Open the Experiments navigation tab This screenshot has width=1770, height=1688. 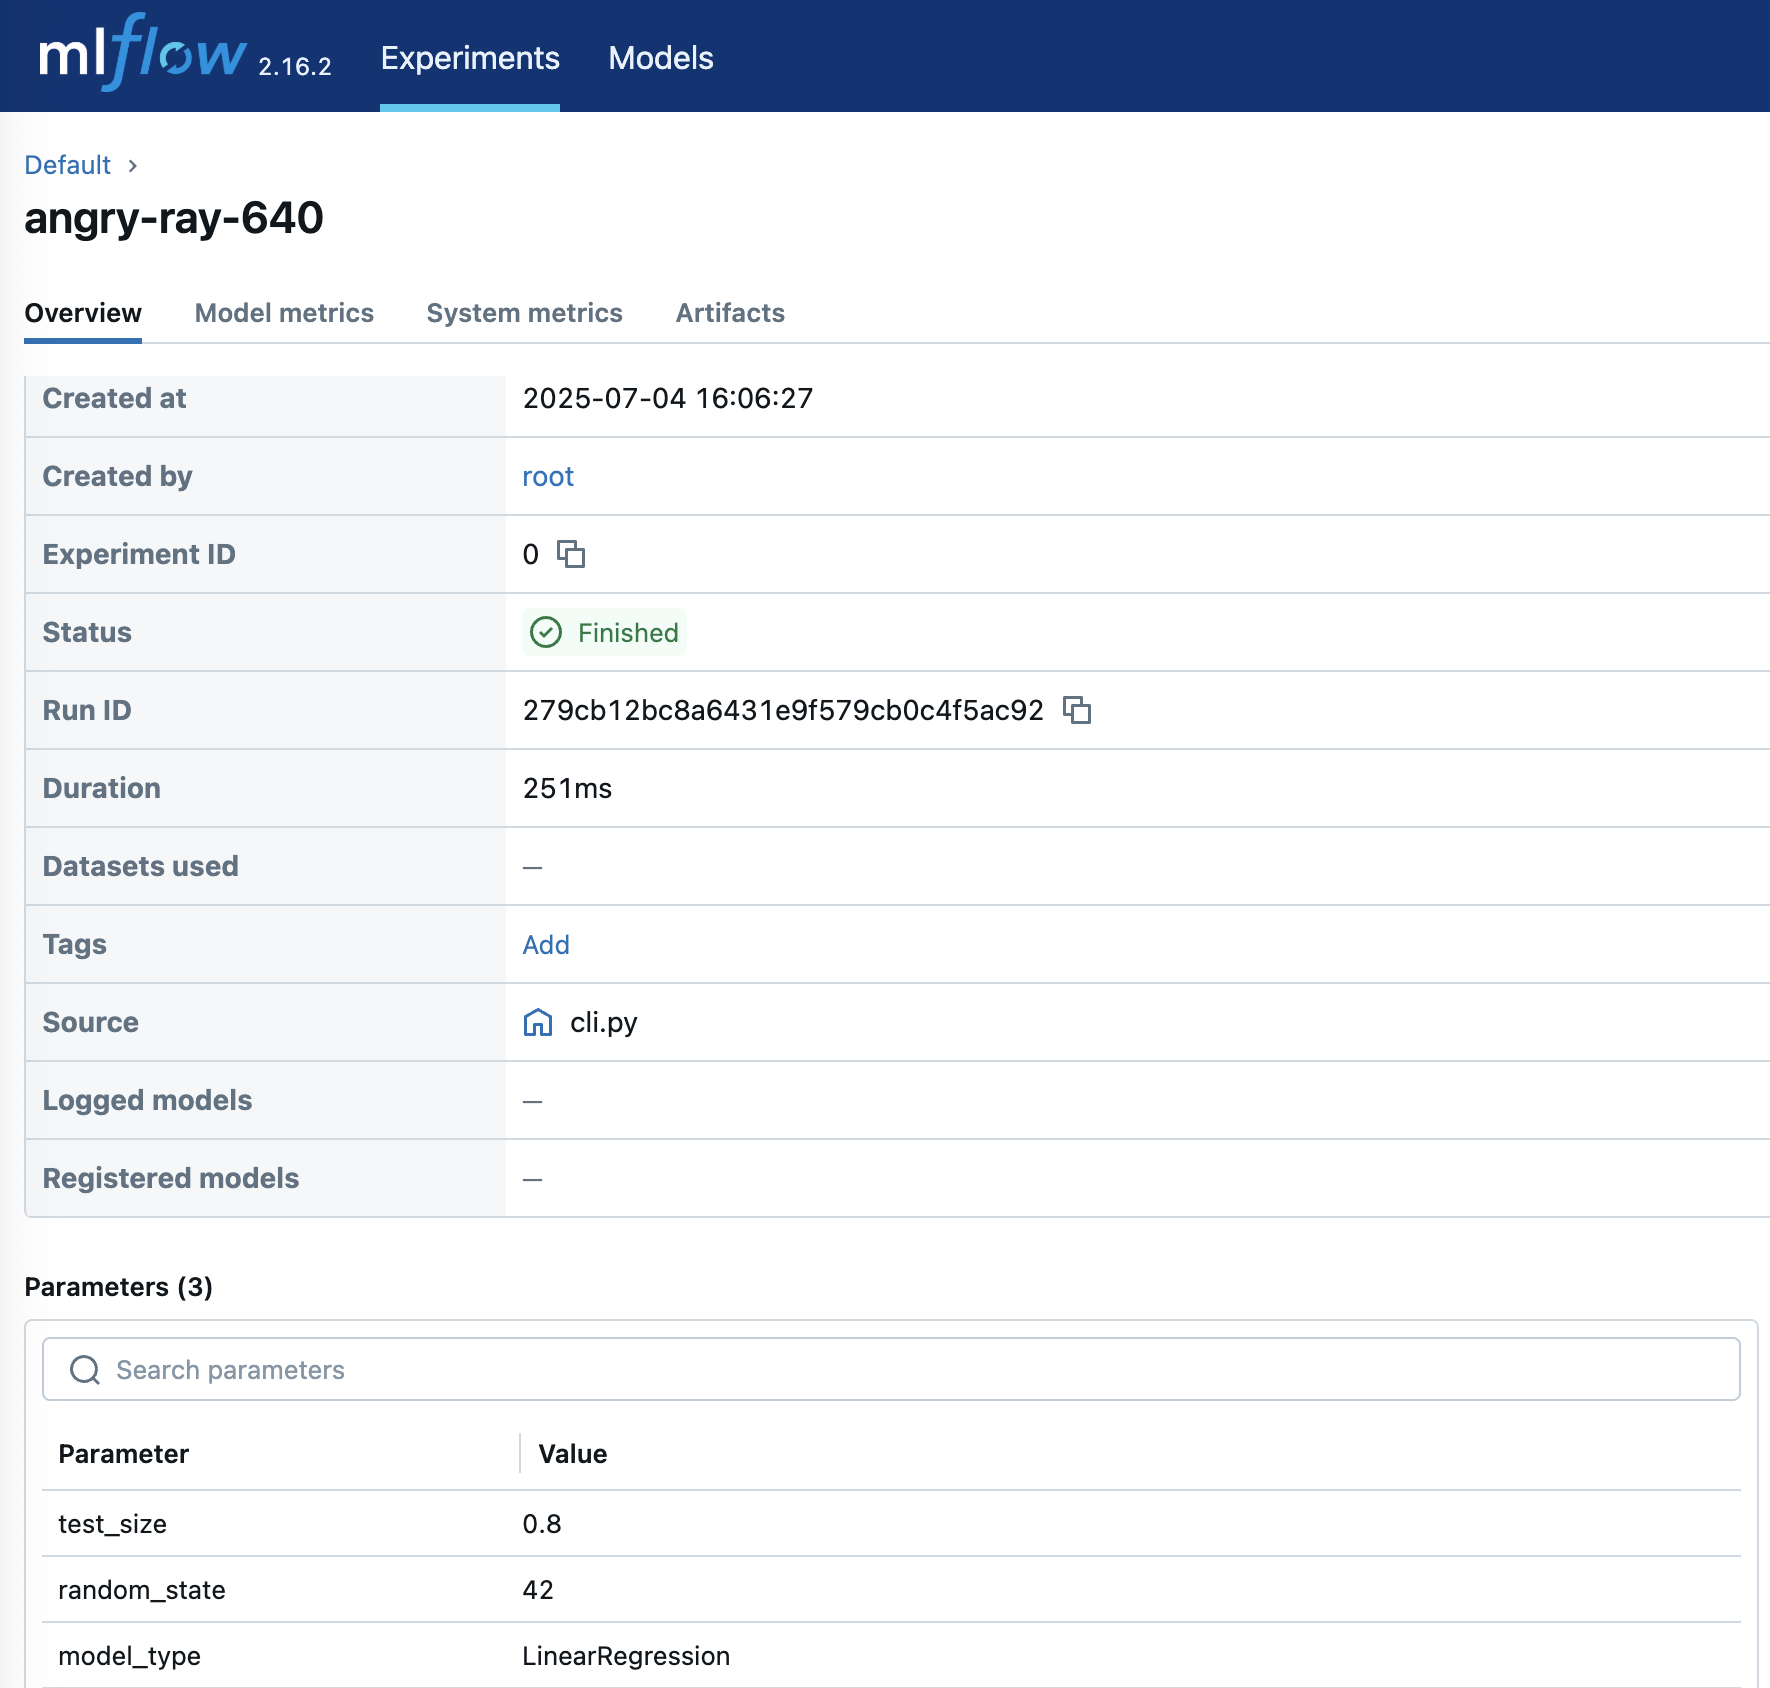[x=470, y=58]
